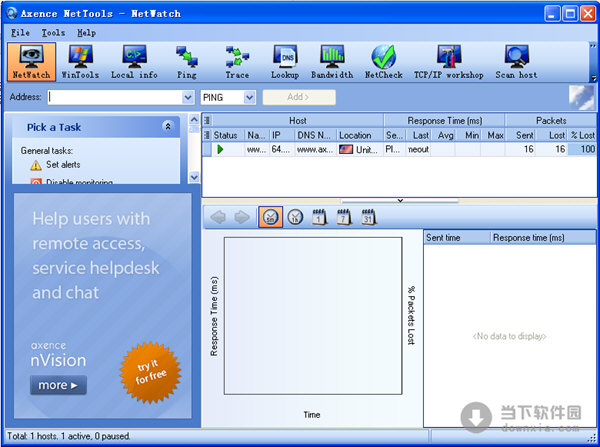Open the Tools menu
The image size is (600, 447).
(x=53, y=33)
